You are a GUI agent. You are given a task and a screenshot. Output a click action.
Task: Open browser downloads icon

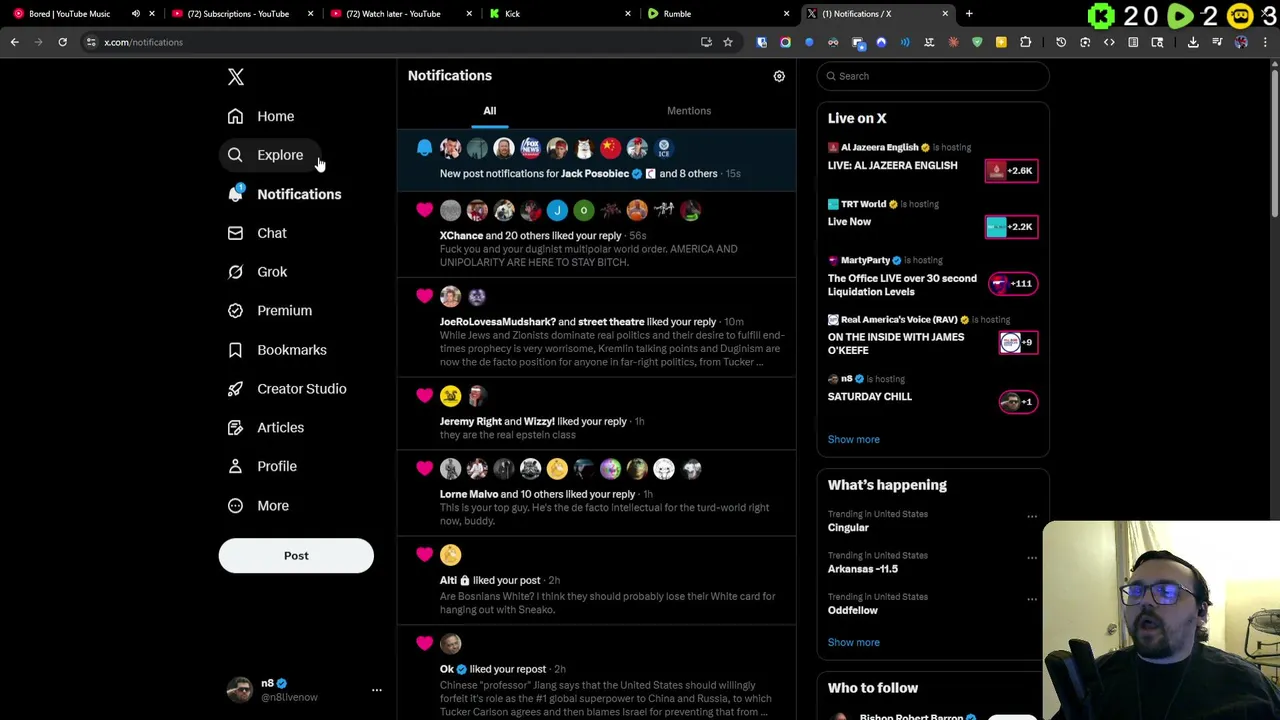[x=1193, y=42]
